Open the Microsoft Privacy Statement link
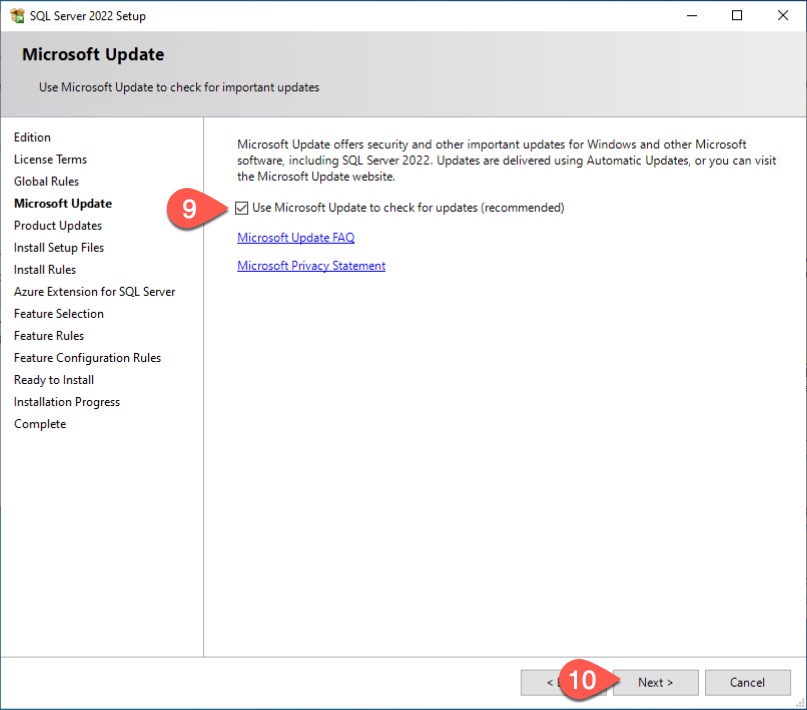807x710 pixels. (x=311, y=266)
